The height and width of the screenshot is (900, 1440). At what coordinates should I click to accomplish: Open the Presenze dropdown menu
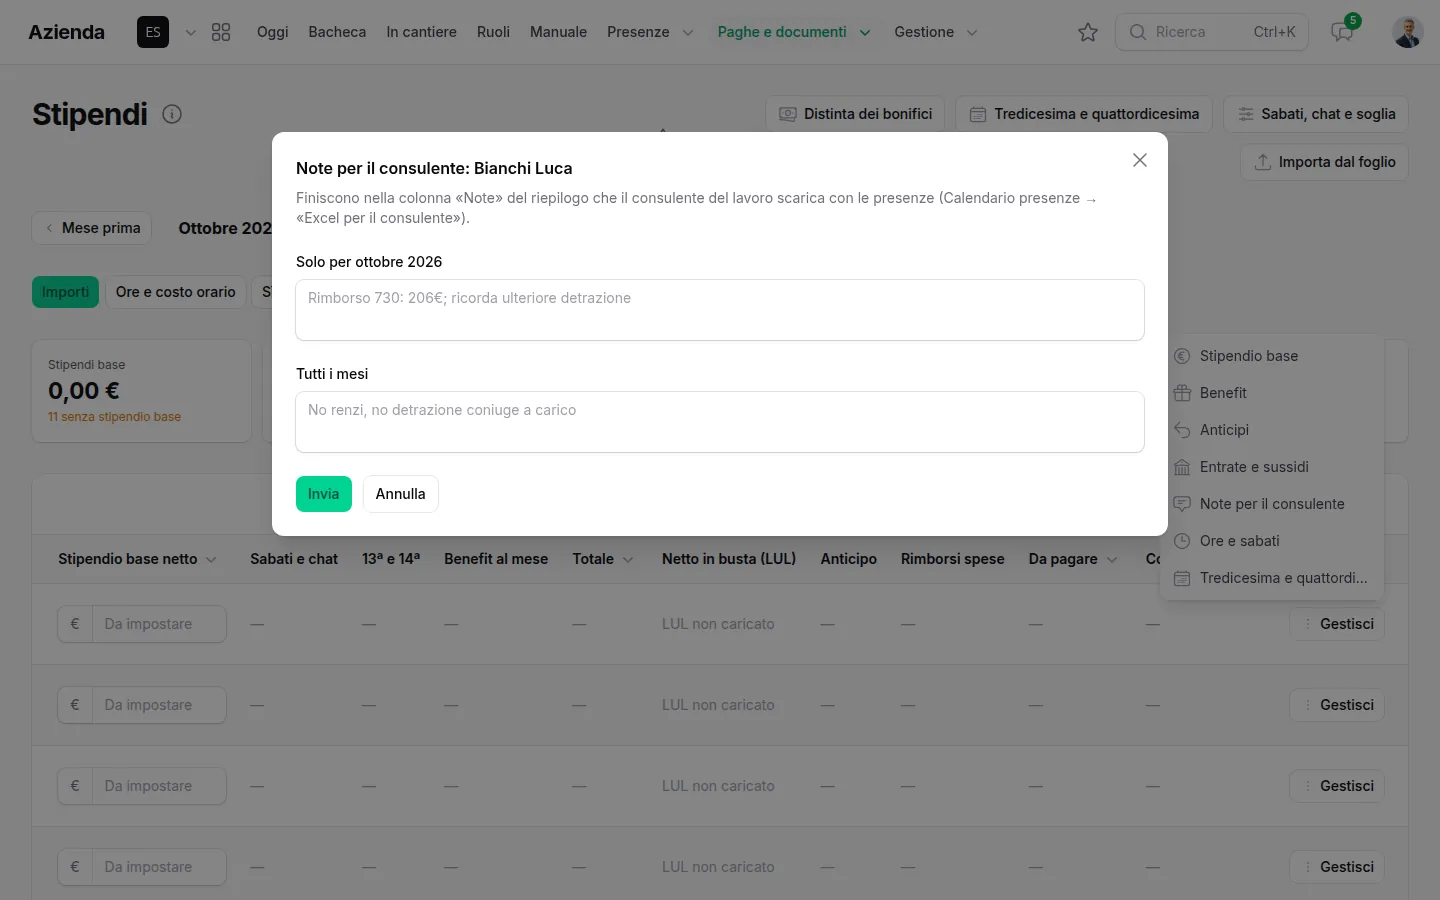tap(650, 32)
